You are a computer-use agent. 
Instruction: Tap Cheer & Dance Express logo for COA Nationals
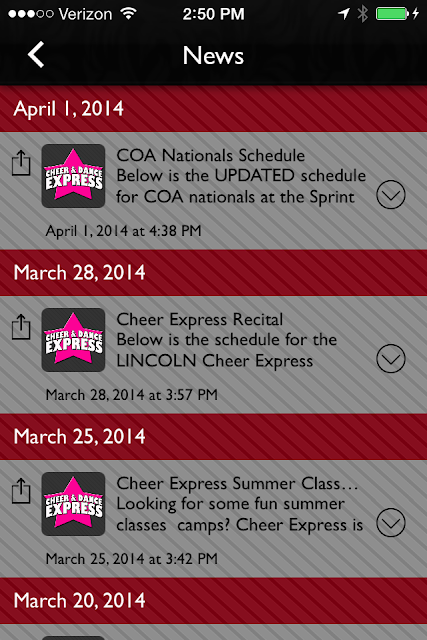coord(73,176)
